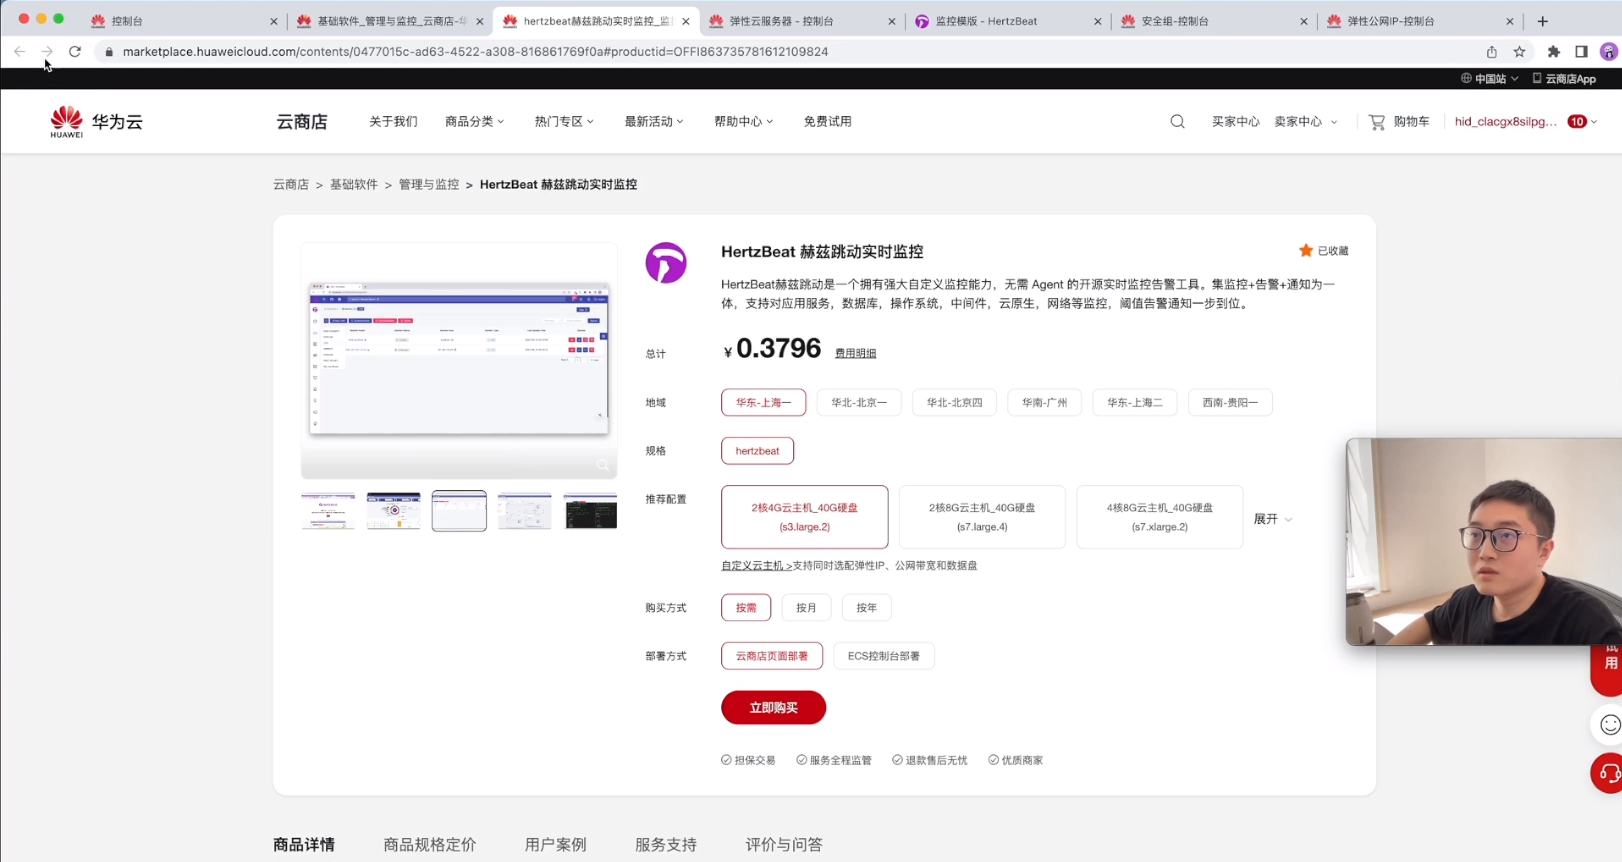
Task: Select the hertzbeat specification option
Action: [757, 451]
